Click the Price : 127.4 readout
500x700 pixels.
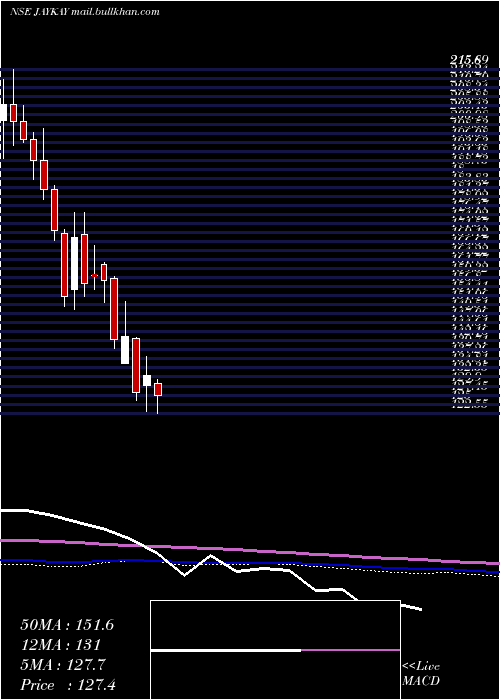[x=68, y=685]
